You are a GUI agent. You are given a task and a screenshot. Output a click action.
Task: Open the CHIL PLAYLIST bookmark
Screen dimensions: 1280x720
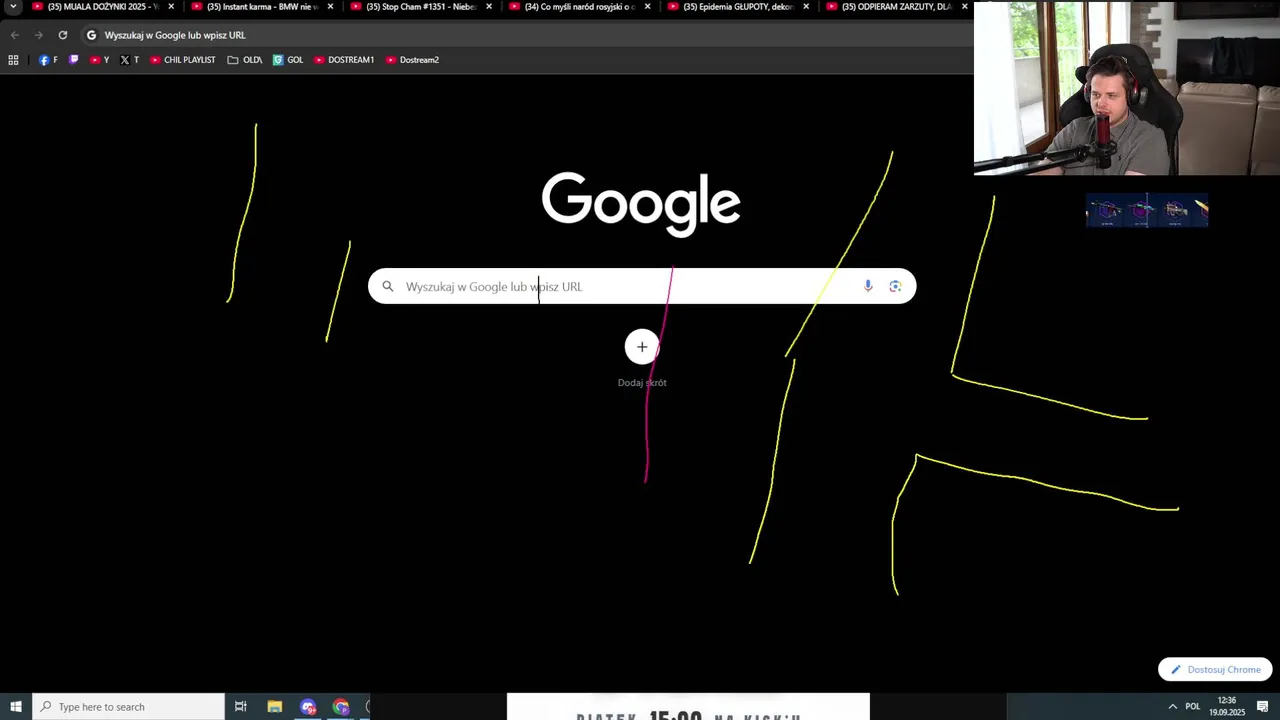[x=183, y=60]
